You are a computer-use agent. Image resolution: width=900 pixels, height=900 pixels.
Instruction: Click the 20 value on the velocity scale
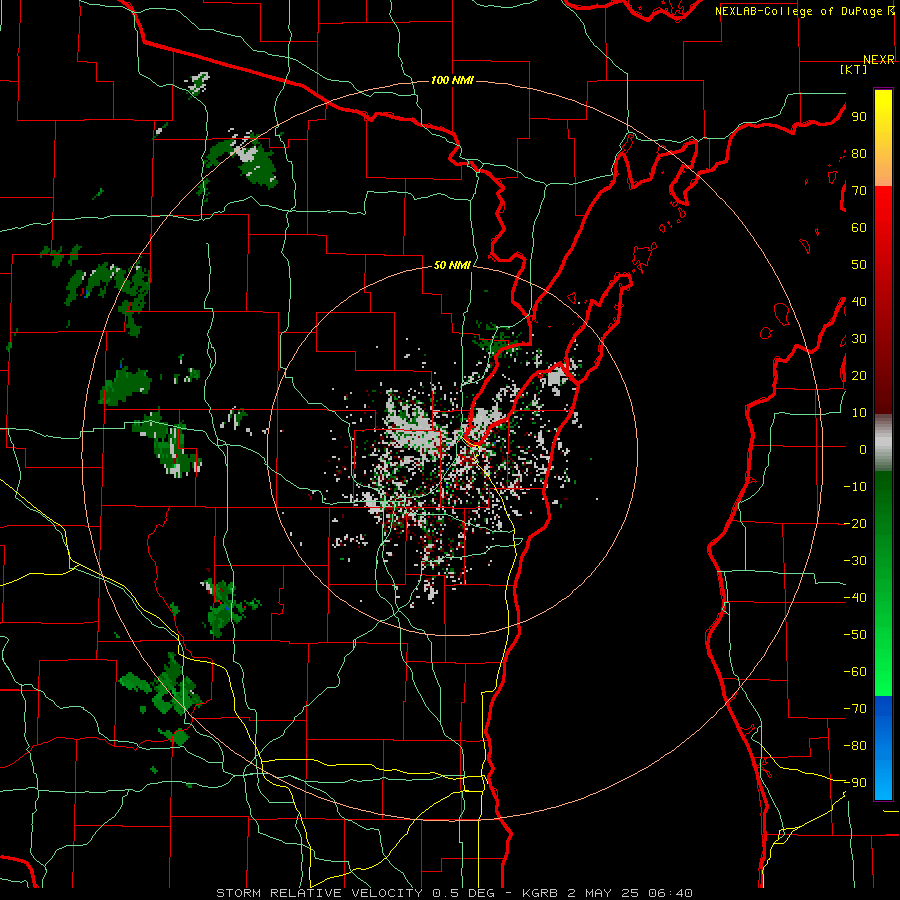point(859,375)
